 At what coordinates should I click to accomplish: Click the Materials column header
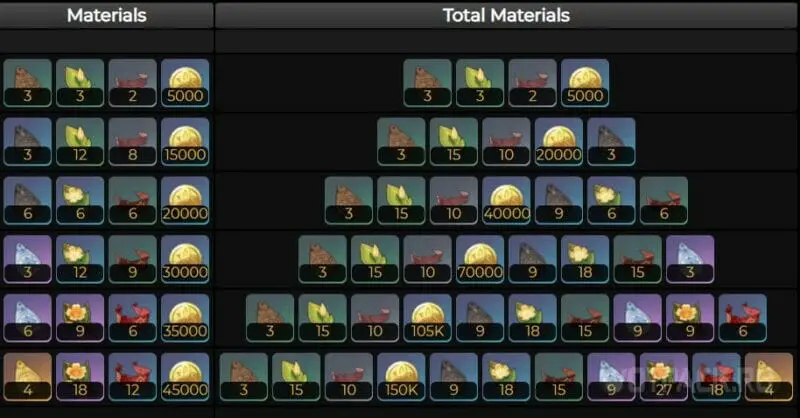tap(107, 15)
